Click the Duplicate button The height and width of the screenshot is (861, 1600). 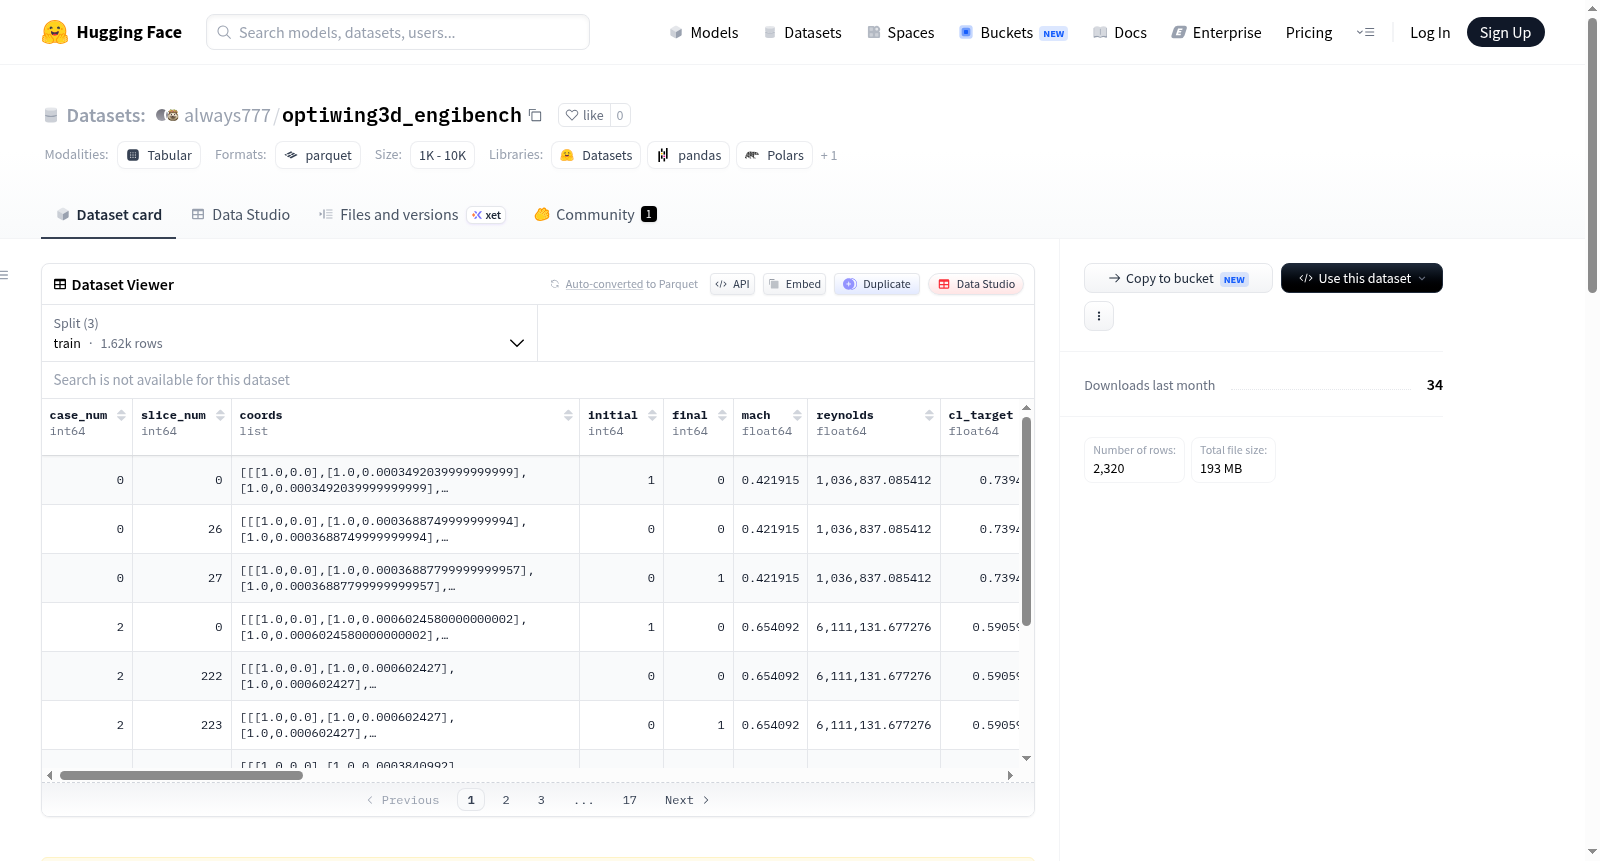coord(877,284)
